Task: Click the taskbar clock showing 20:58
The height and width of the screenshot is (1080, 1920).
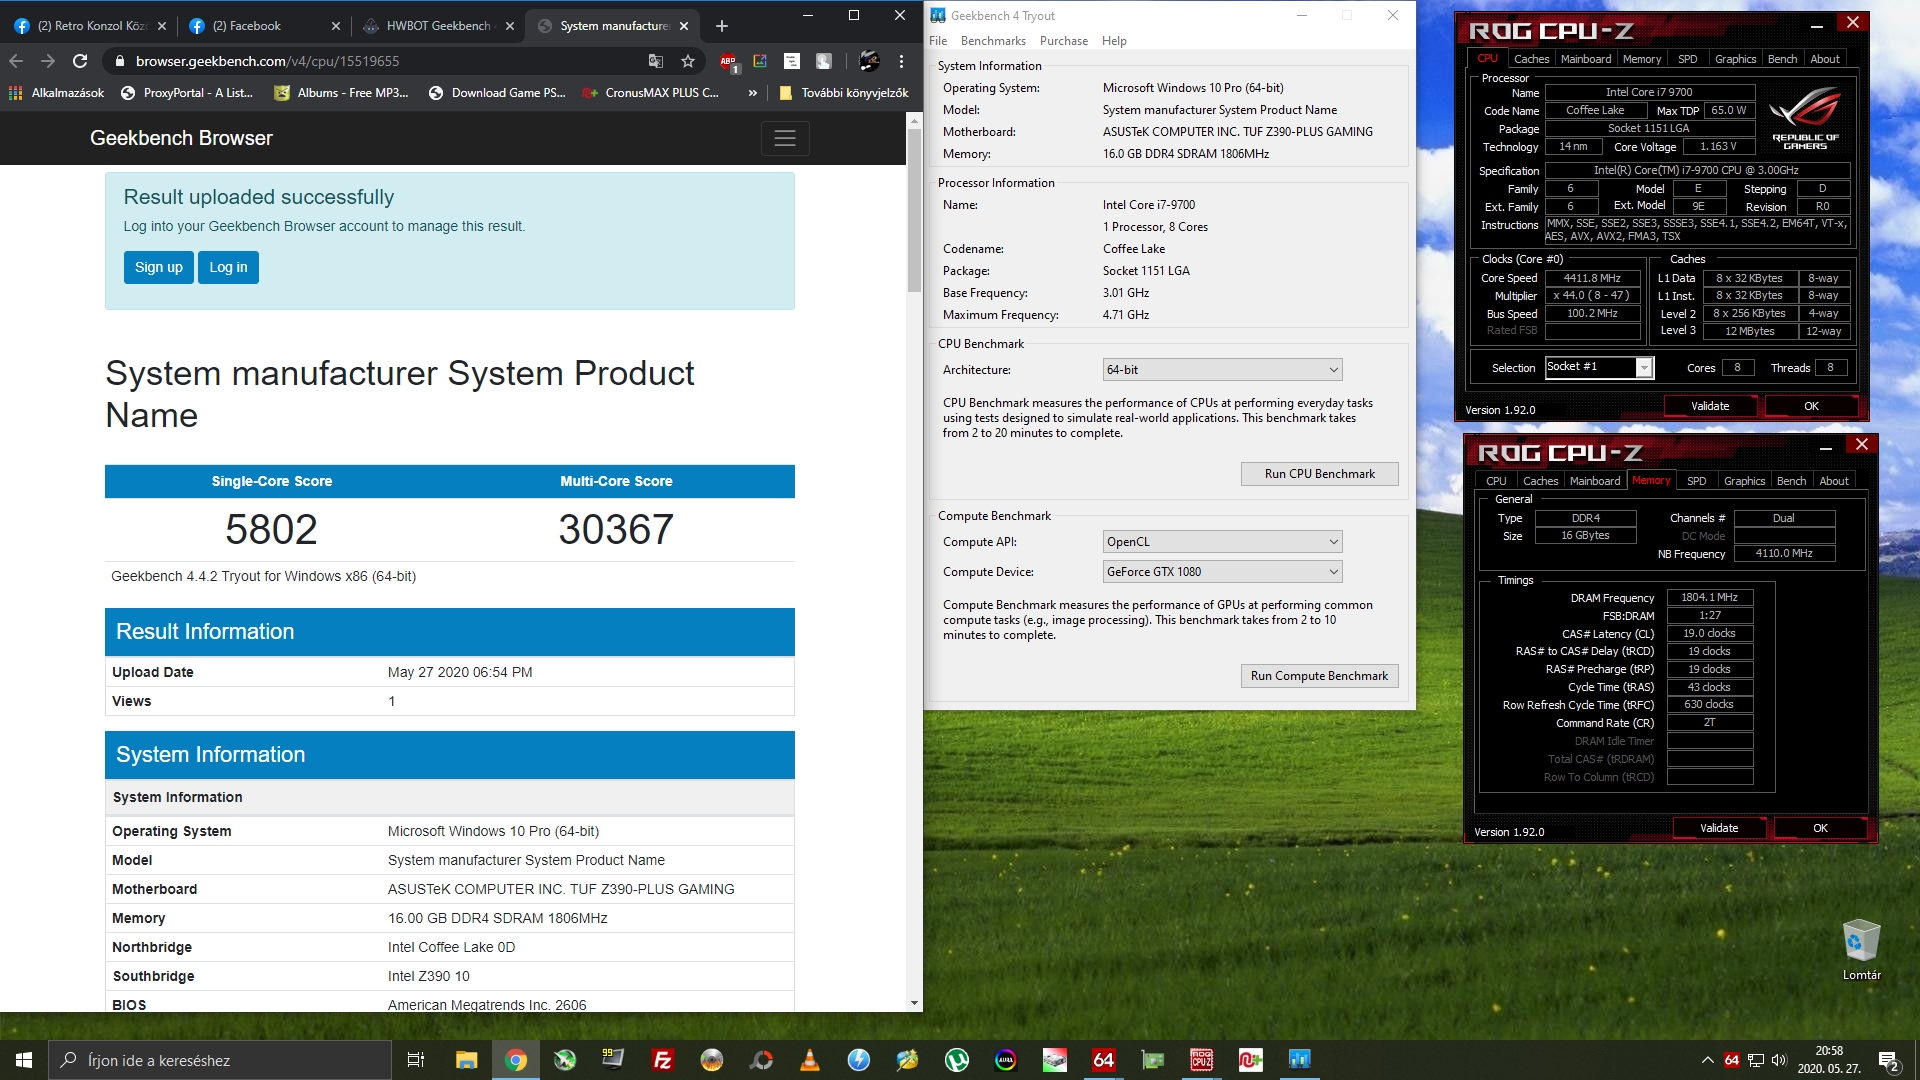Action: (1829, 1060)
